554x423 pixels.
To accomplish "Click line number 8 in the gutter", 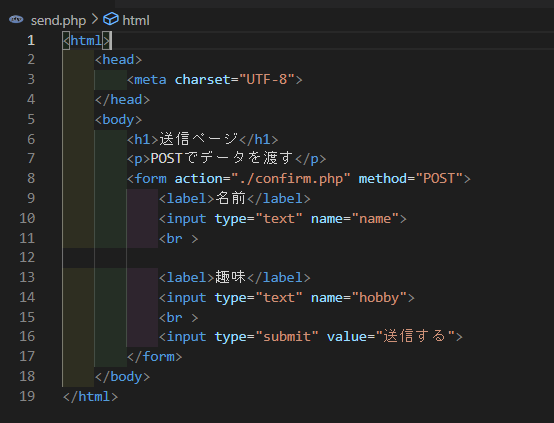I will 31,178.
